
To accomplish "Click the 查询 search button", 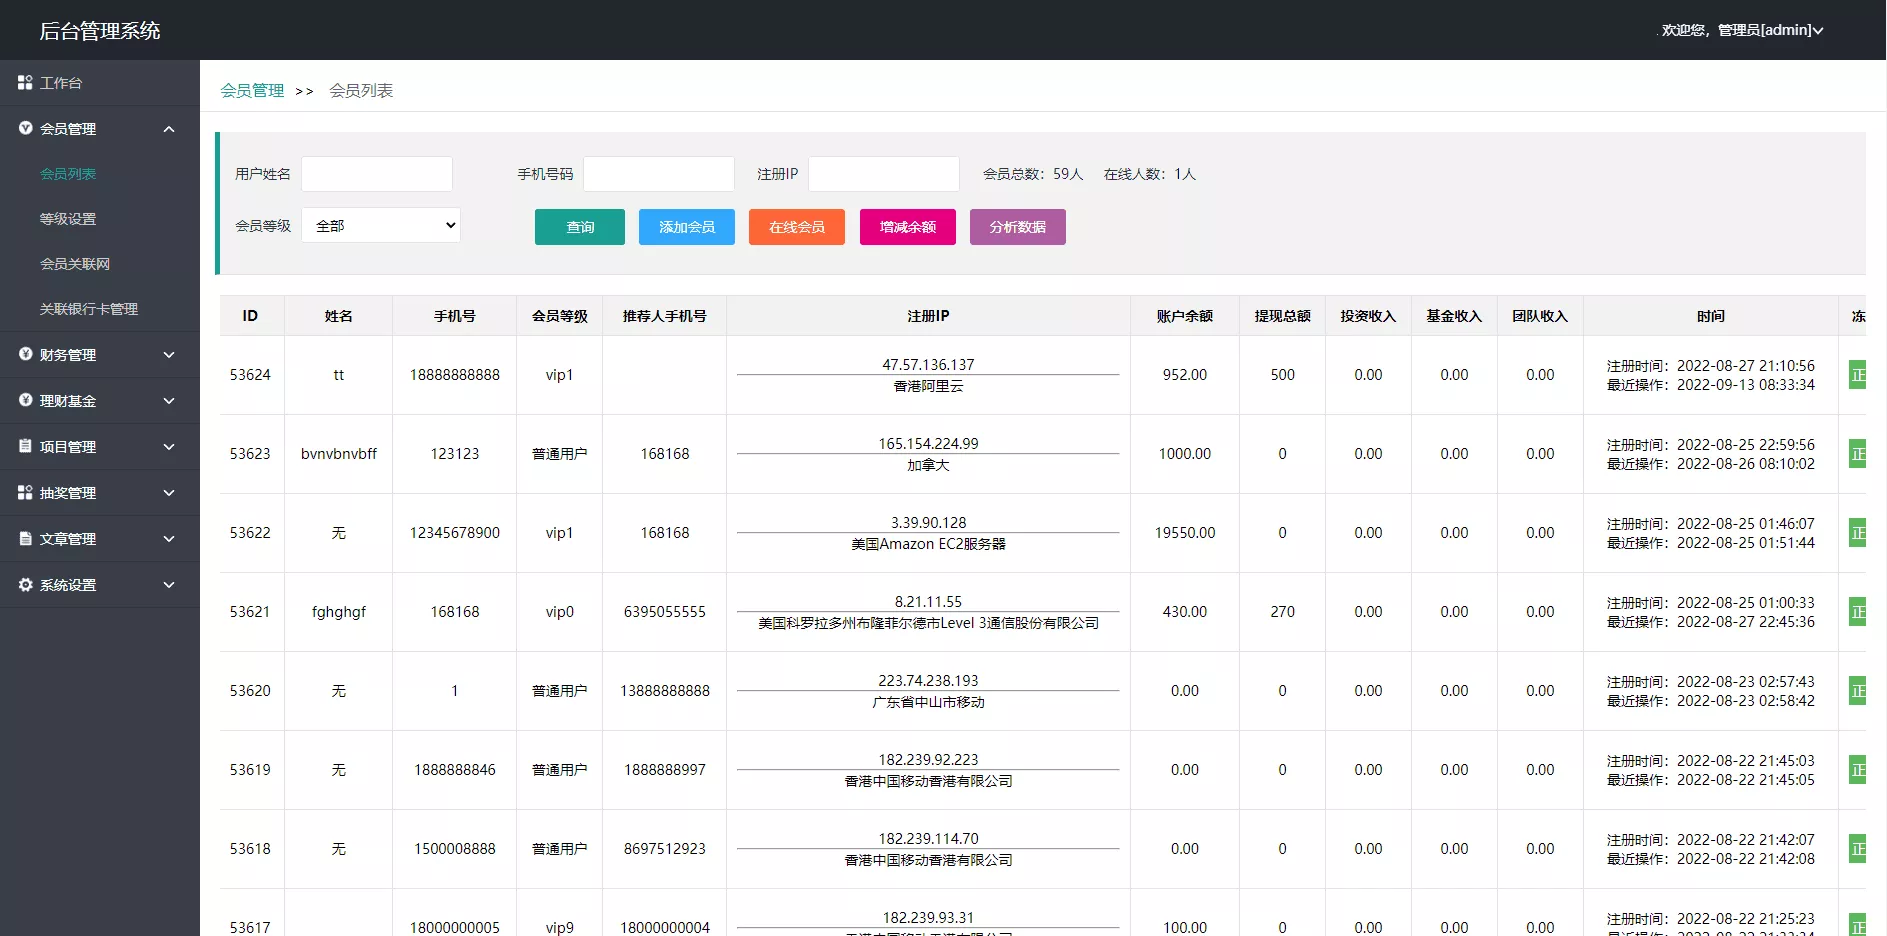I will click(579, 227).
